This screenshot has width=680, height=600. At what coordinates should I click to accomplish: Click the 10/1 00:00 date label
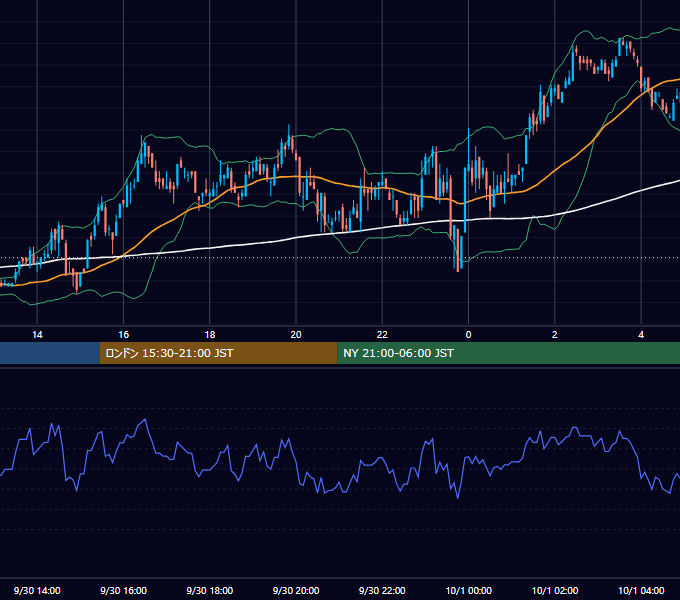[468, 590]
